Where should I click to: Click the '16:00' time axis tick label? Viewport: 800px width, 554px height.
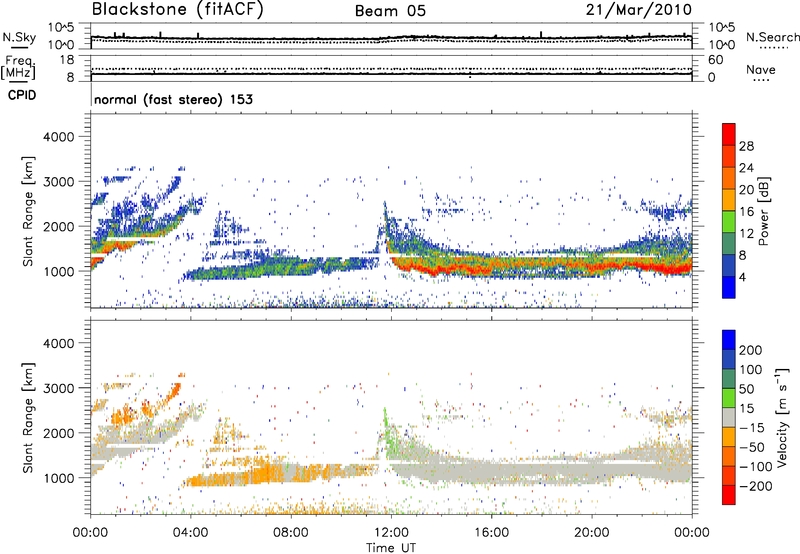(491, 533)
